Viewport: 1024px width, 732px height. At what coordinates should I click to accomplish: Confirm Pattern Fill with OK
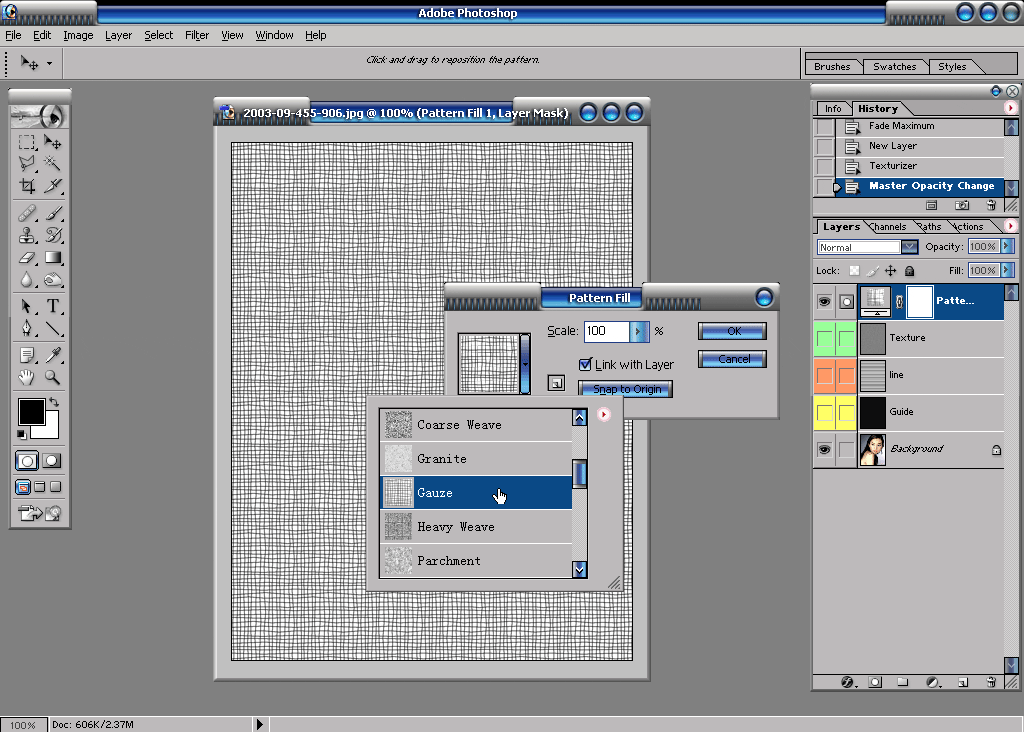[x=732, y=331]
